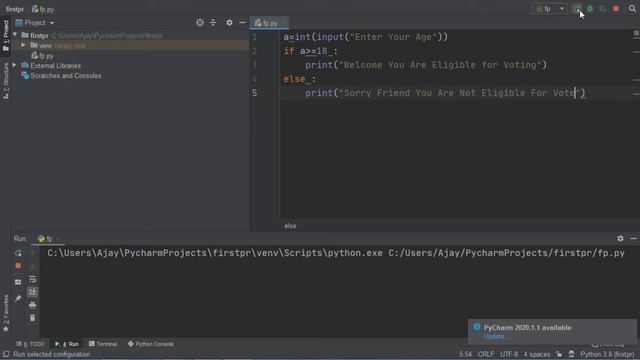
Task: Rerun fp using green rerun icon
Action: 18,253
